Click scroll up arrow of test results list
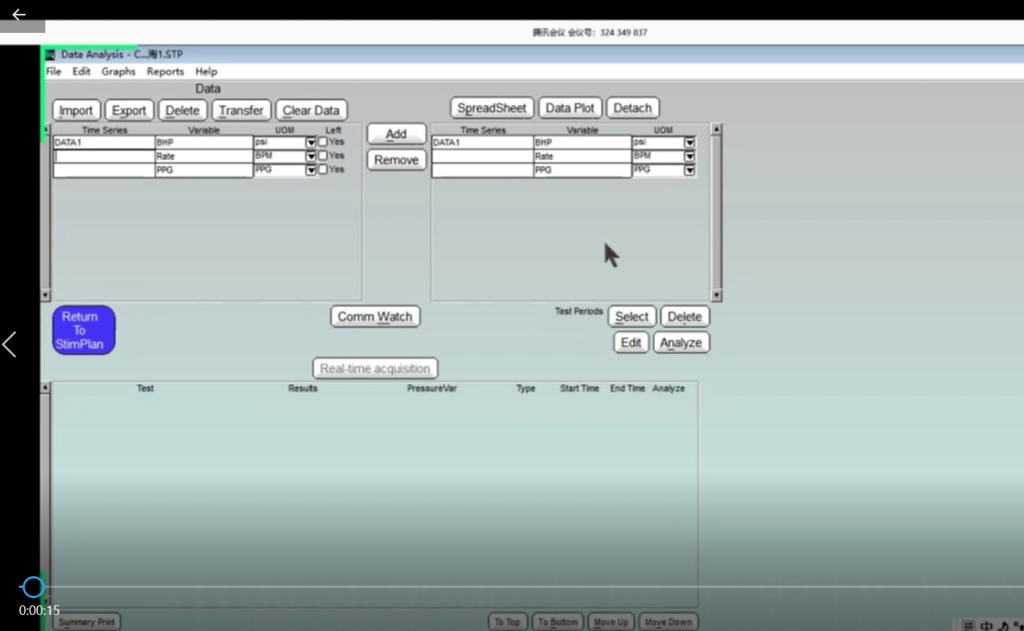 point(45,387)
